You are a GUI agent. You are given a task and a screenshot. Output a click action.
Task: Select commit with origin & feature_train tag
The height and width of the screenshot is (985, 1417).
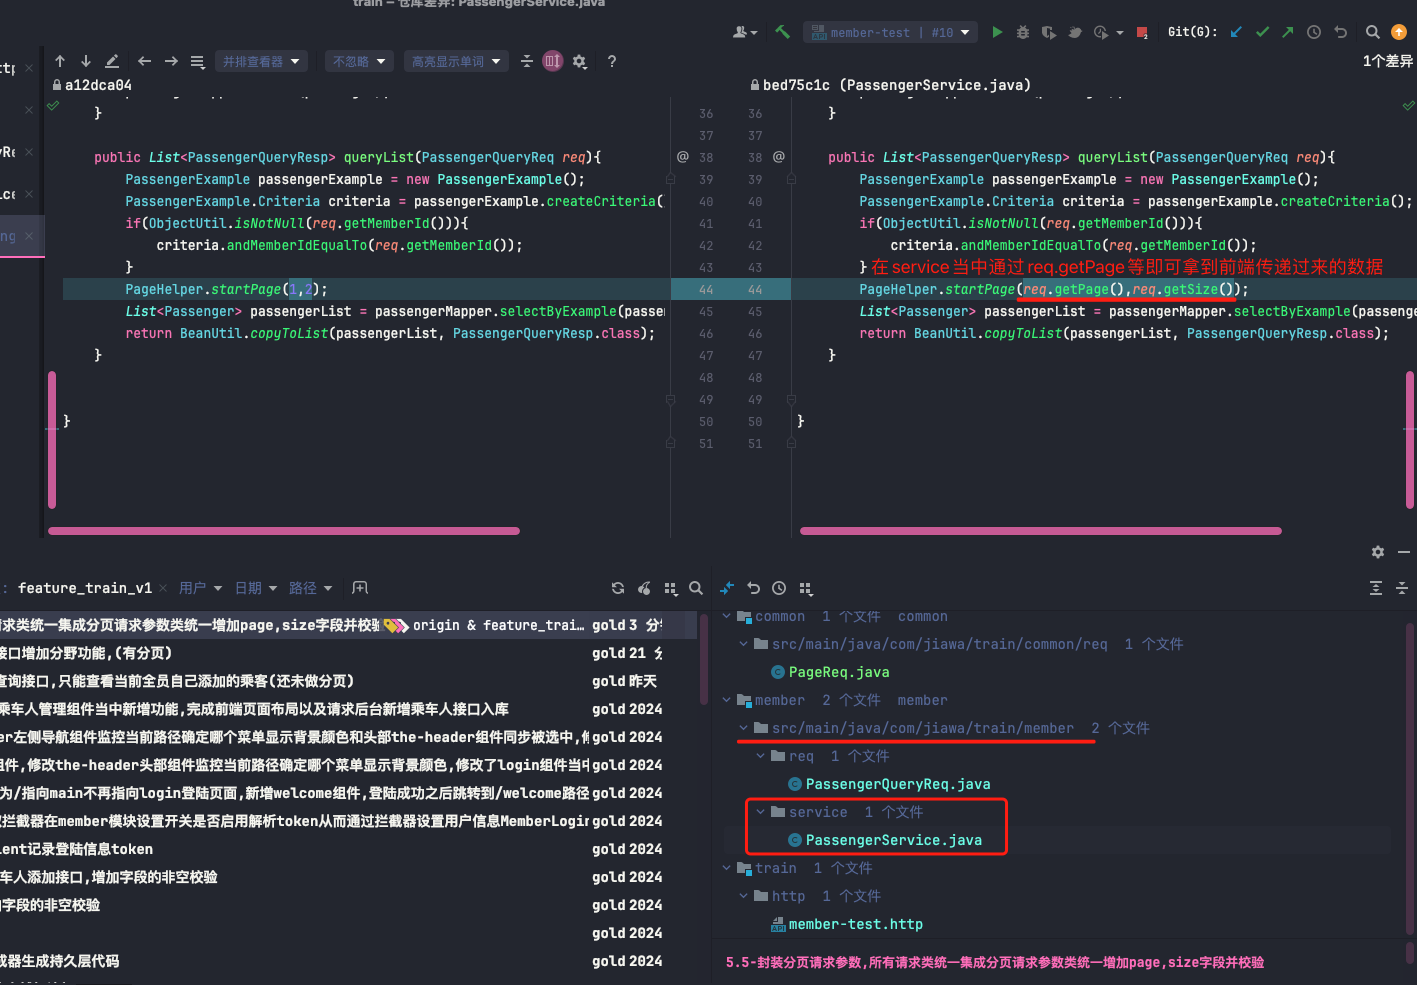click(348, 625)
